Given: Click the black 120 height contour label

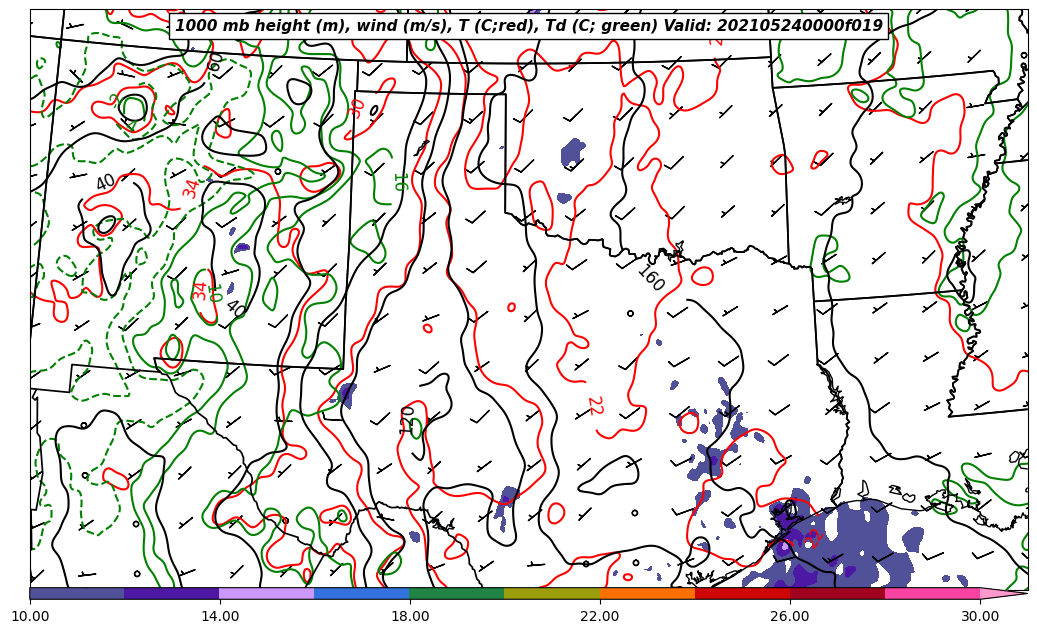Looking at the screenshot, I should pyautogui.click(x=407, y=419).
